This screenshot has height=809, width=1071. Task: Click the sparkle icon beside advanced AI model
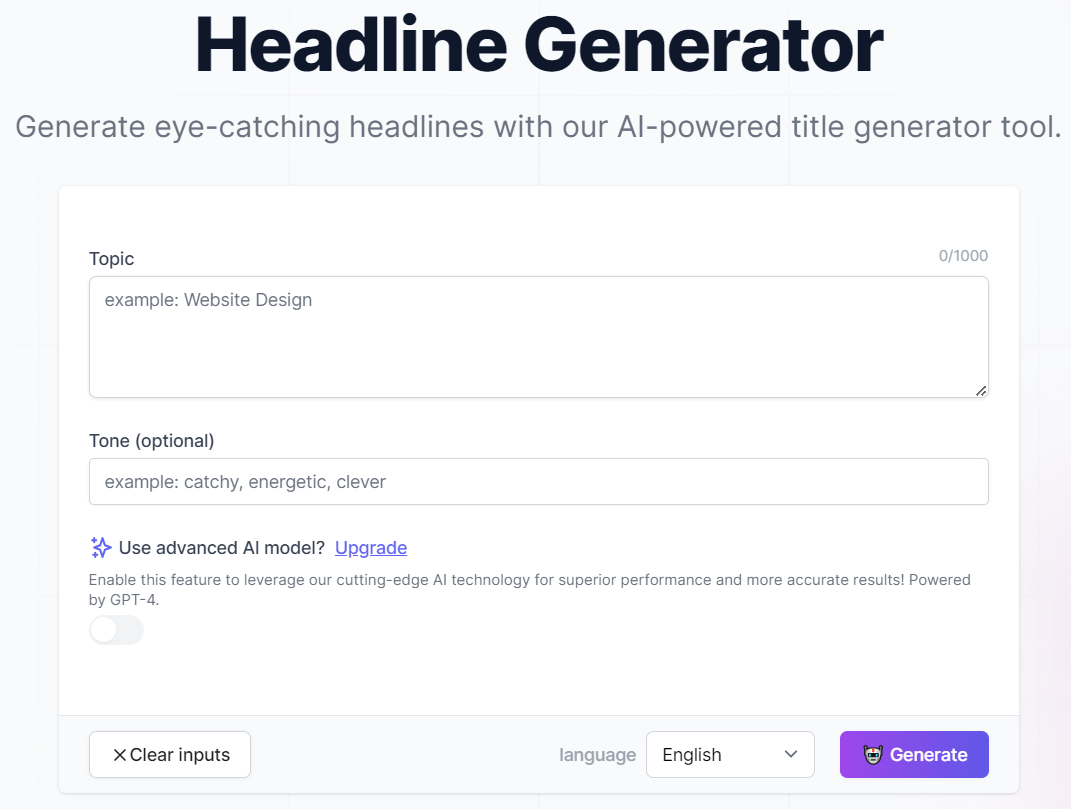[101, 547]
